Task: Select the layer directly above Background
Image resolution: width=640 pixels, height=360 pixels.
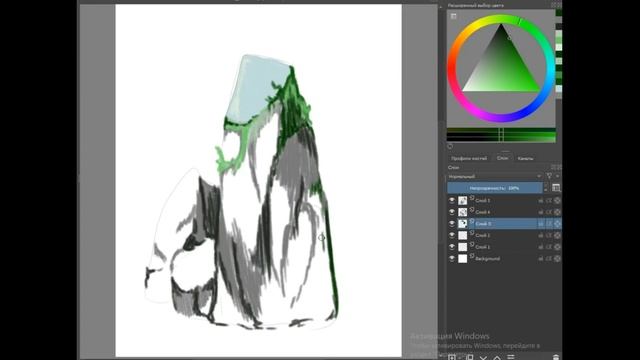Action: click(x=504, y=247)
